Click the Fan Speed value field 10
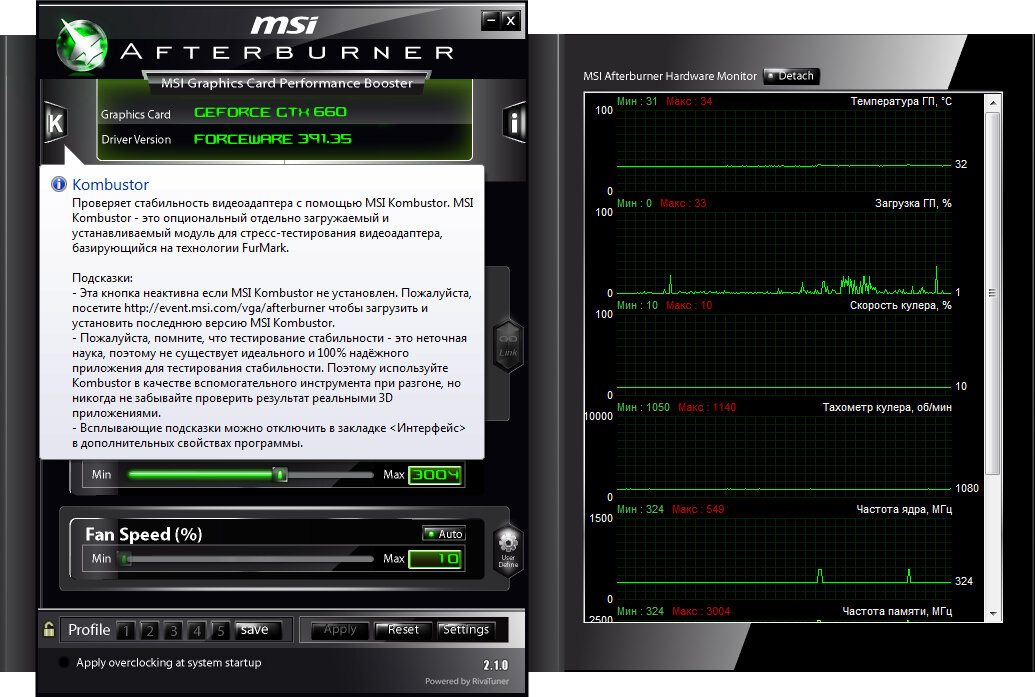The width and height of the screenshot is (1035, 697). tap(435, 559)
